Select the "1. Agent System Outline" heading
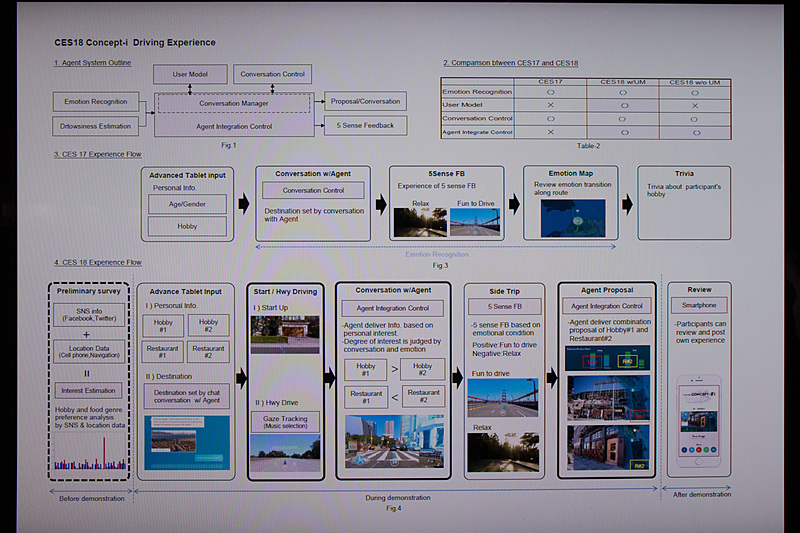The width and height of the screenshot is (800, 533). pyautogui.click(x=93, y=63)
